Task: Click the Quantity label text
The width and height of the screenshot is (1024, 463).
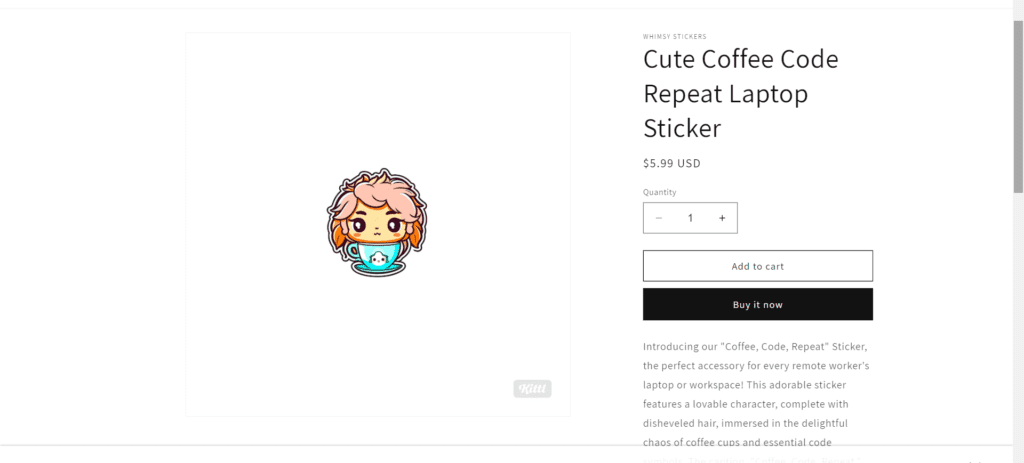Action: (x=660, y=192)
